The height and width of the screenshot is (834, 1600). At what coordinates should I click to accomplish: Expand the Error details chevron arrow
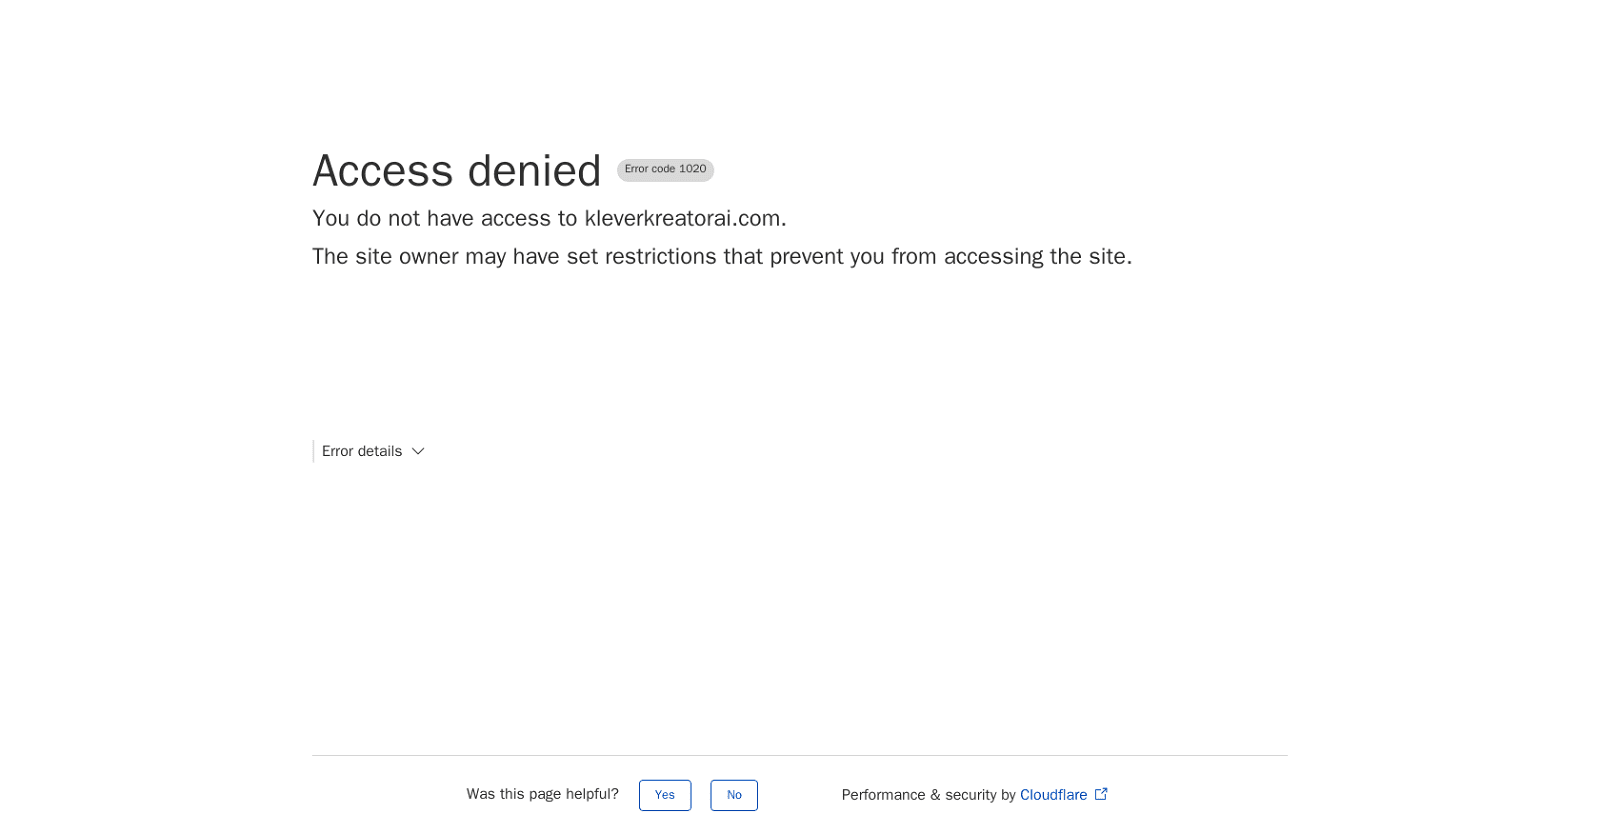click(x=418, y=452)
